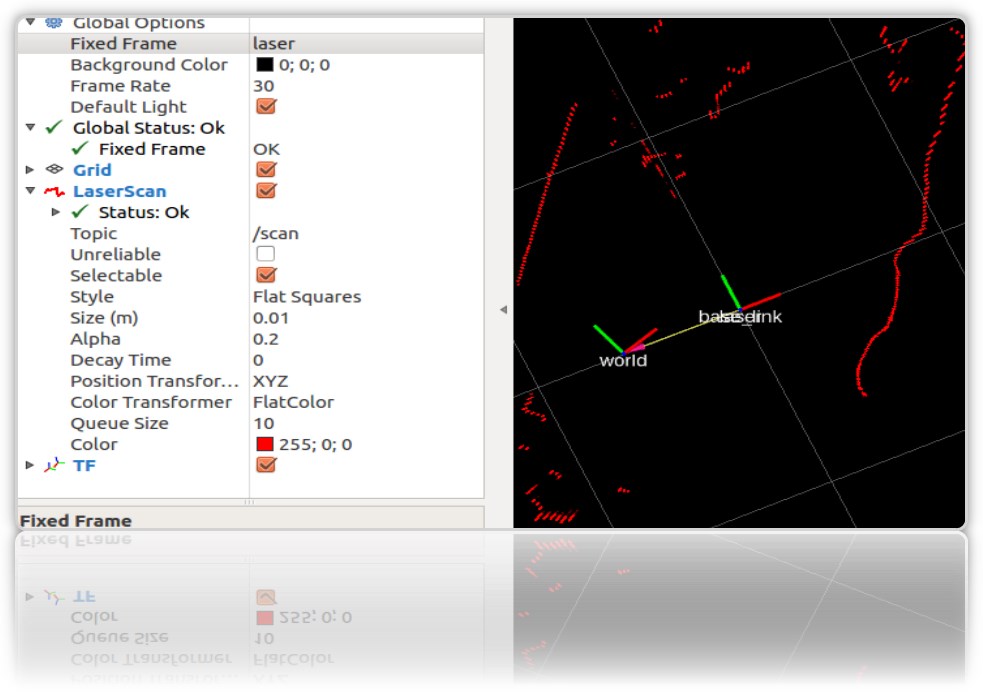Click the 'Background Color' property label

pos(149,65)
